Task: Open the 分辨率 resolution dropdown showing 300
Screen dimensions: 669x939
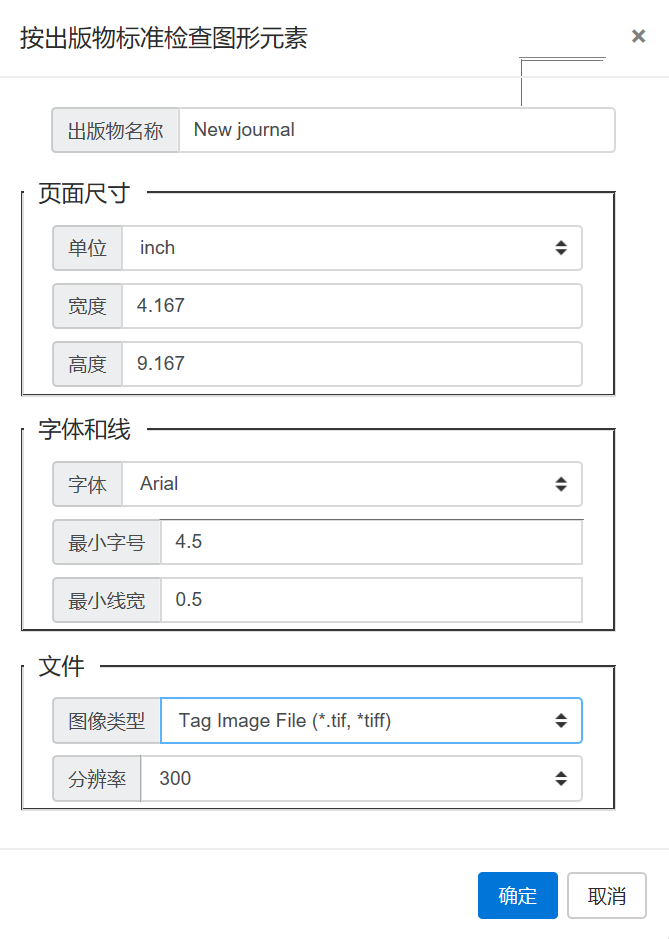Action: coord(360,778)
